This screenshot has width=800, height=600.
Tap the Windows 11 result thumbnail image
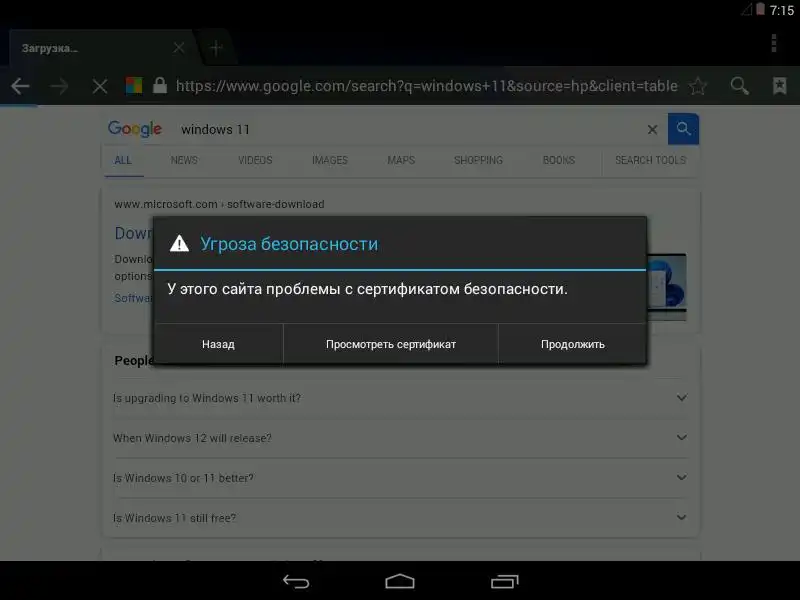coord(666,287)
